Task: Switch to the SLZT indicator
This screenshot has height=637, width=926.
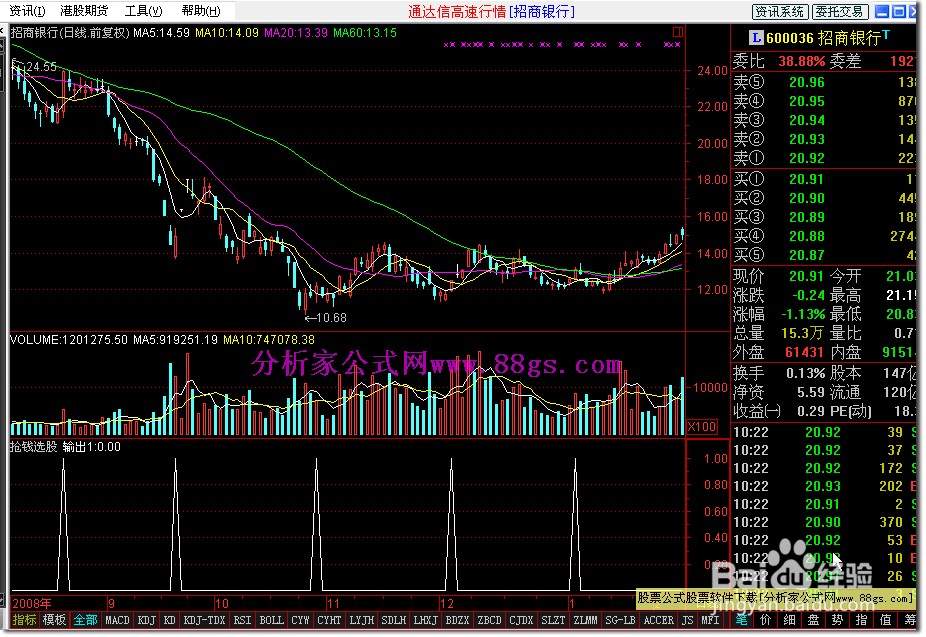Action: coord(553,620)
